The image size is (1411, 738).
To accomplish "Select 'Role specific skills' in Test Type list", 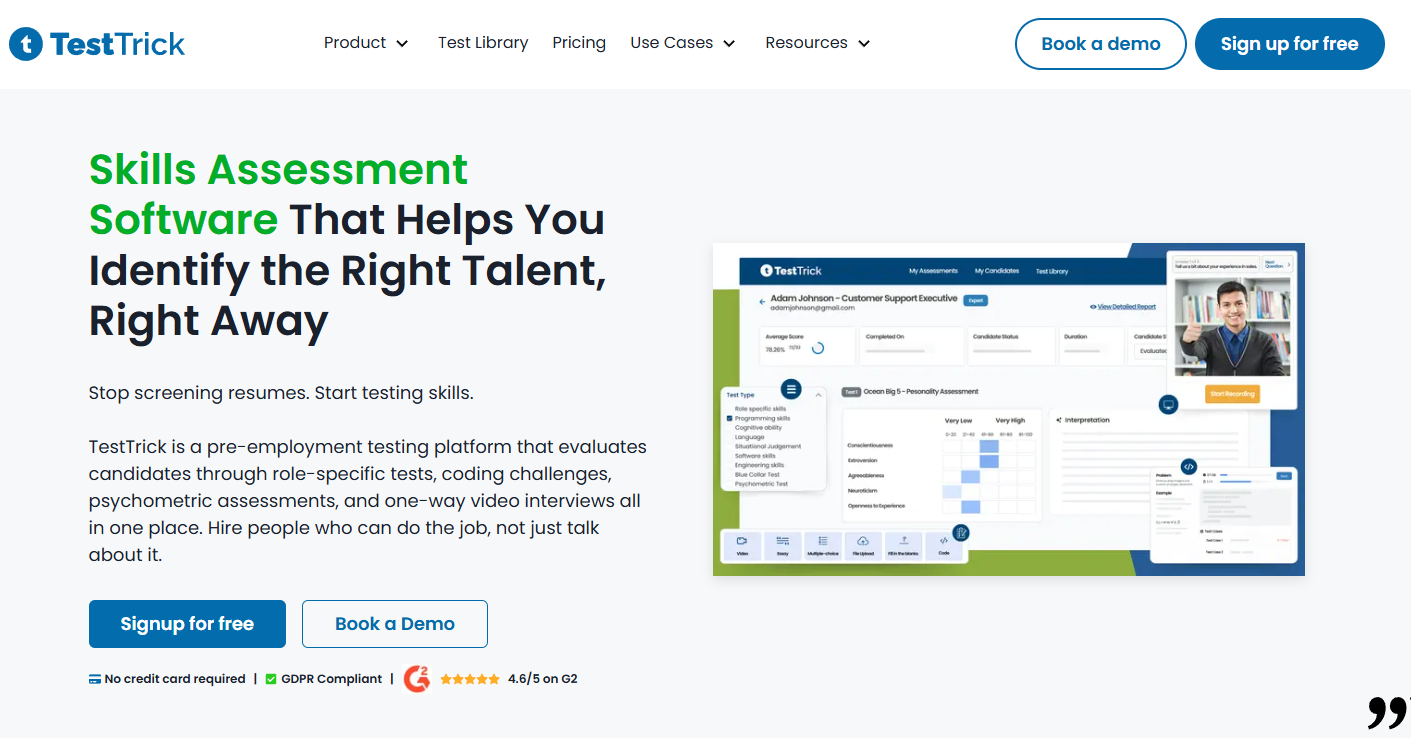I will [x=760, y=409].
